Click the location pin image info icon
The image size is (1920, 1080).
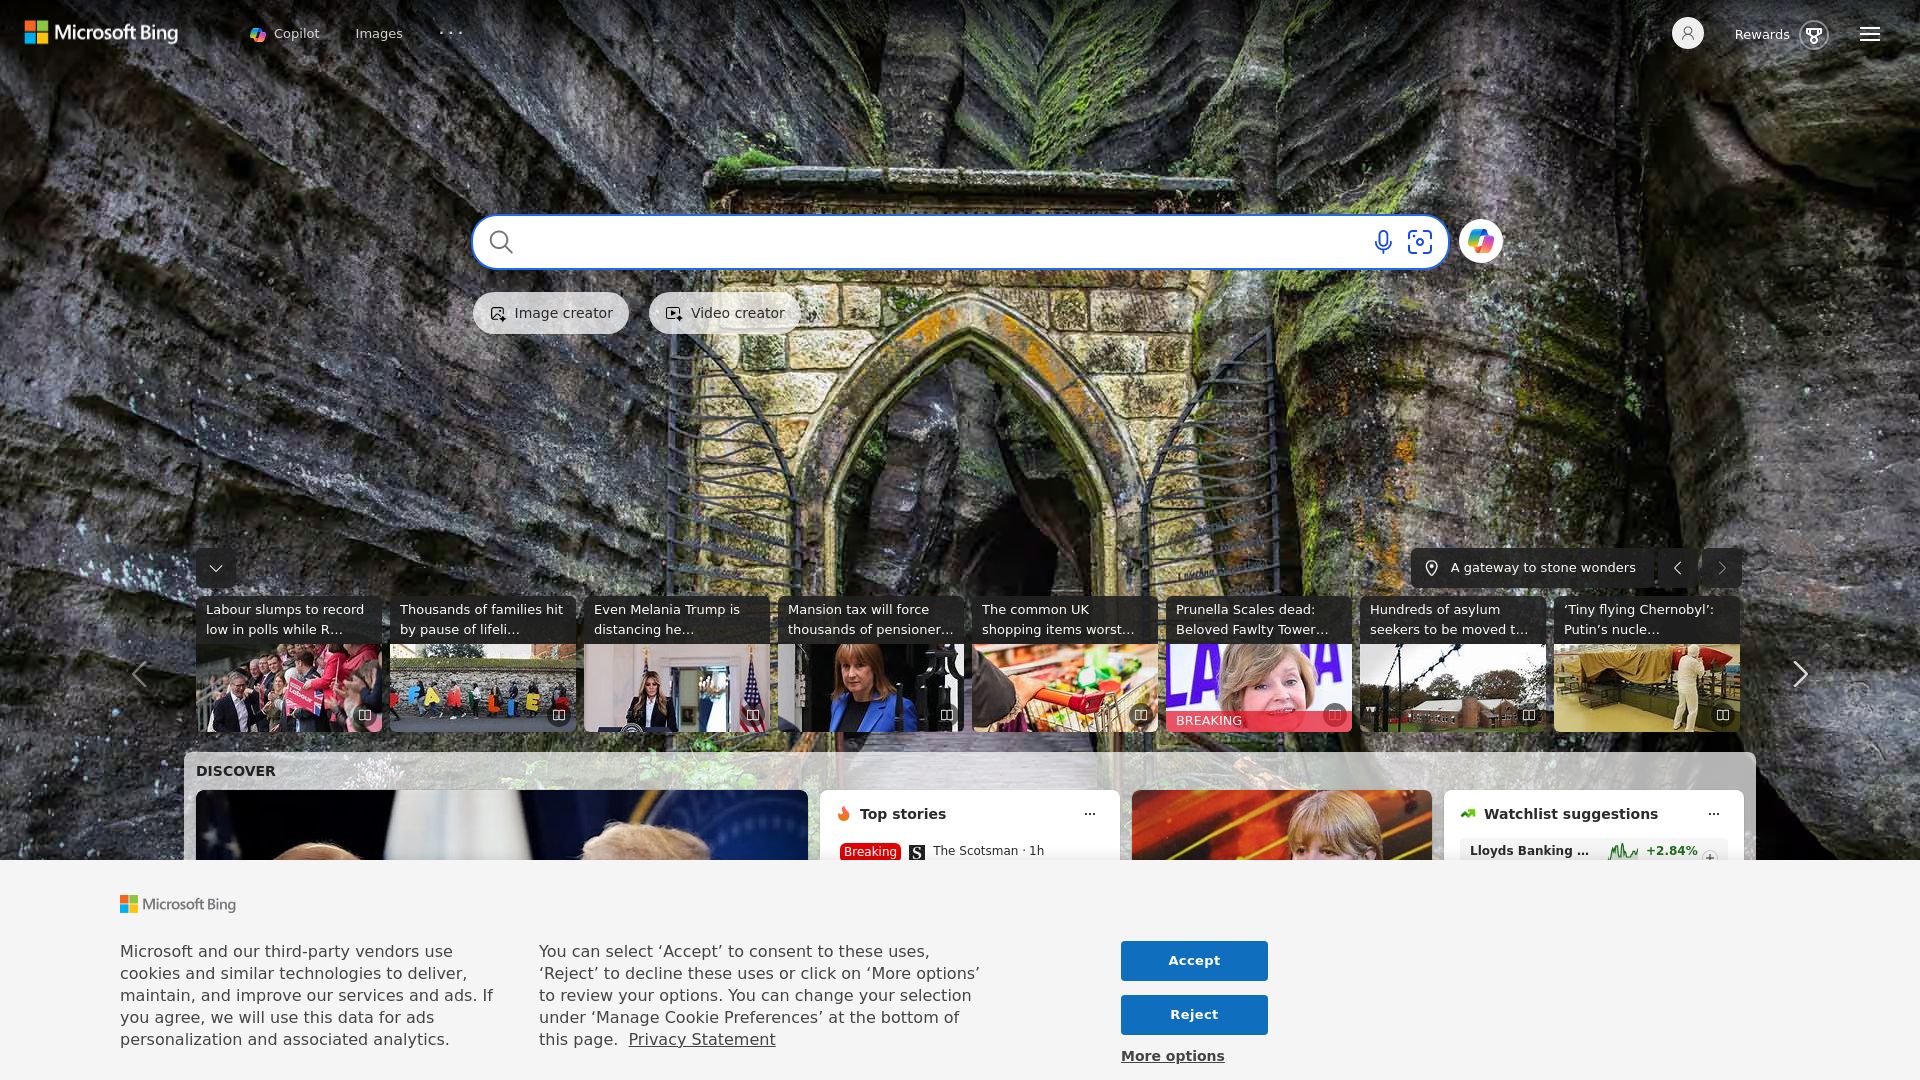[1432, 568]
